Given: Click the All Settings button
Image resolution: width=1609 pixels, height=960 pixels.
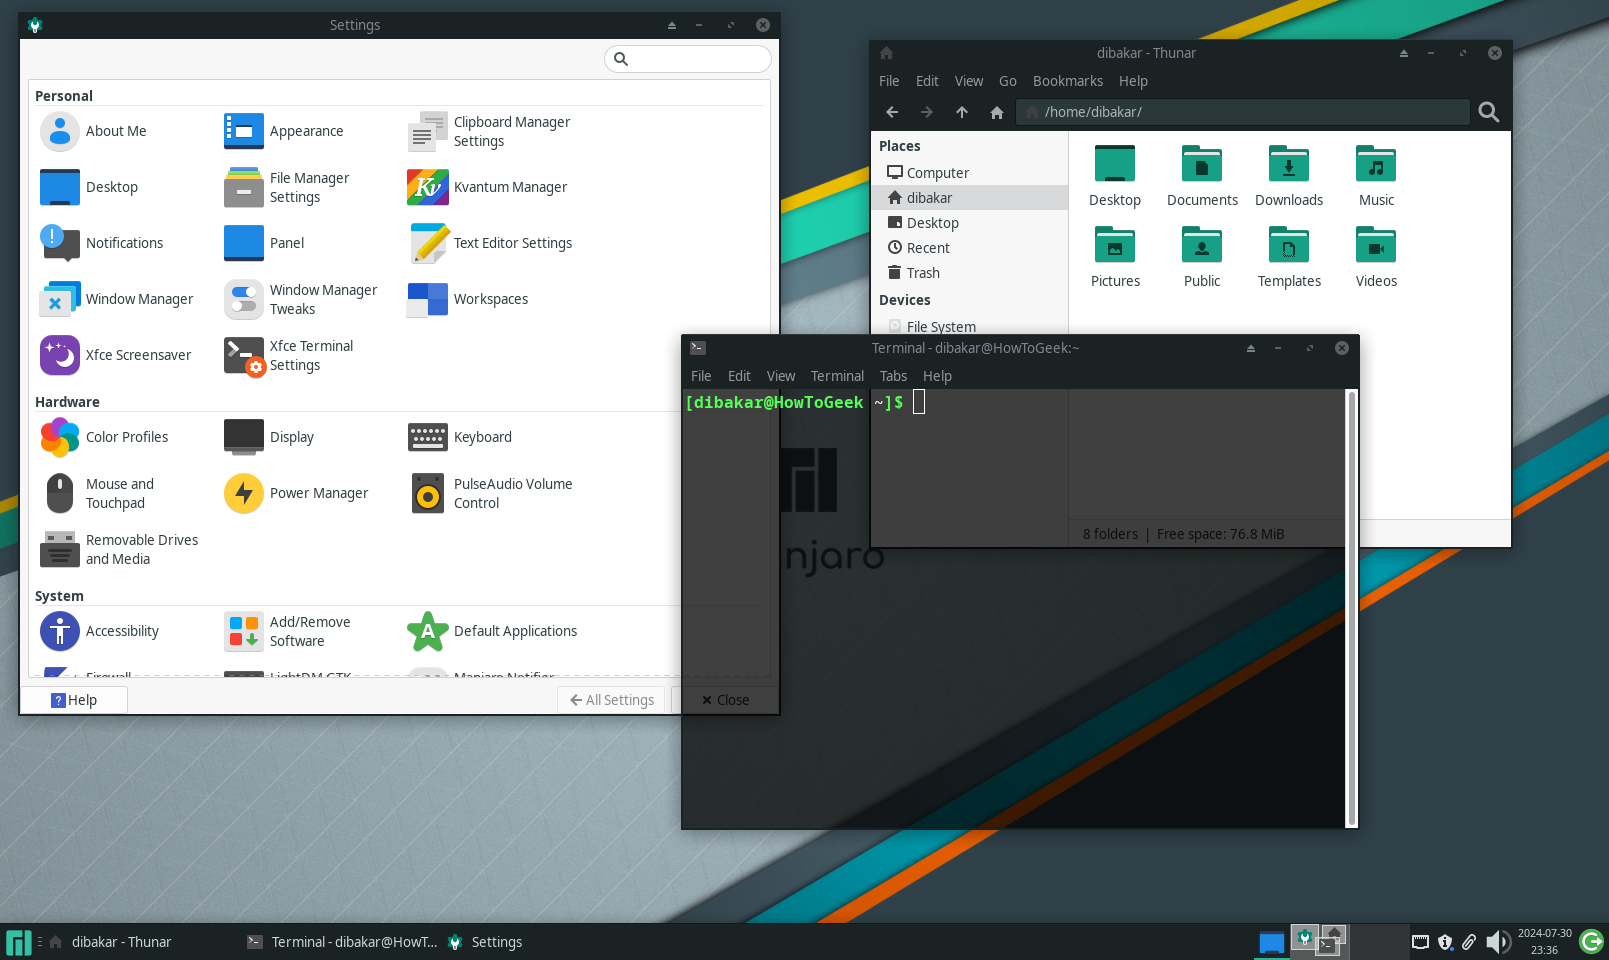Looking at the screenshot, I should click(x=611, y=699).
